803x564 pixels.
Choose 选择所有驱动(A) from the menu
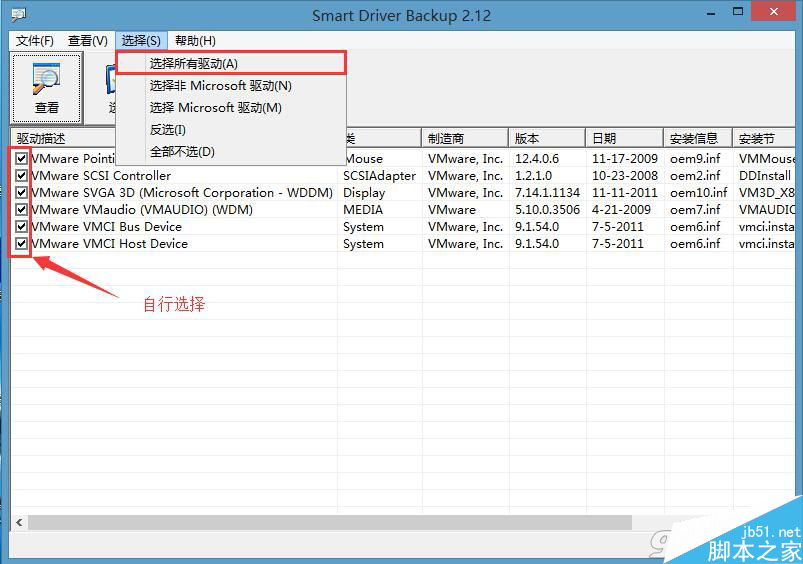(x=194, y=63)
